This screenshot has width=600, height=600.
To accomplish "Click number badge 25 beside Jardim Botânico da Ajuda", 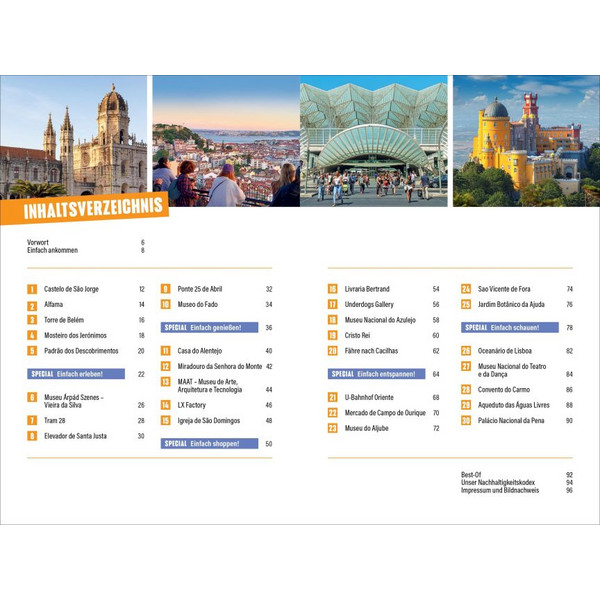I will pyautogui.click(x=466, y=305).
